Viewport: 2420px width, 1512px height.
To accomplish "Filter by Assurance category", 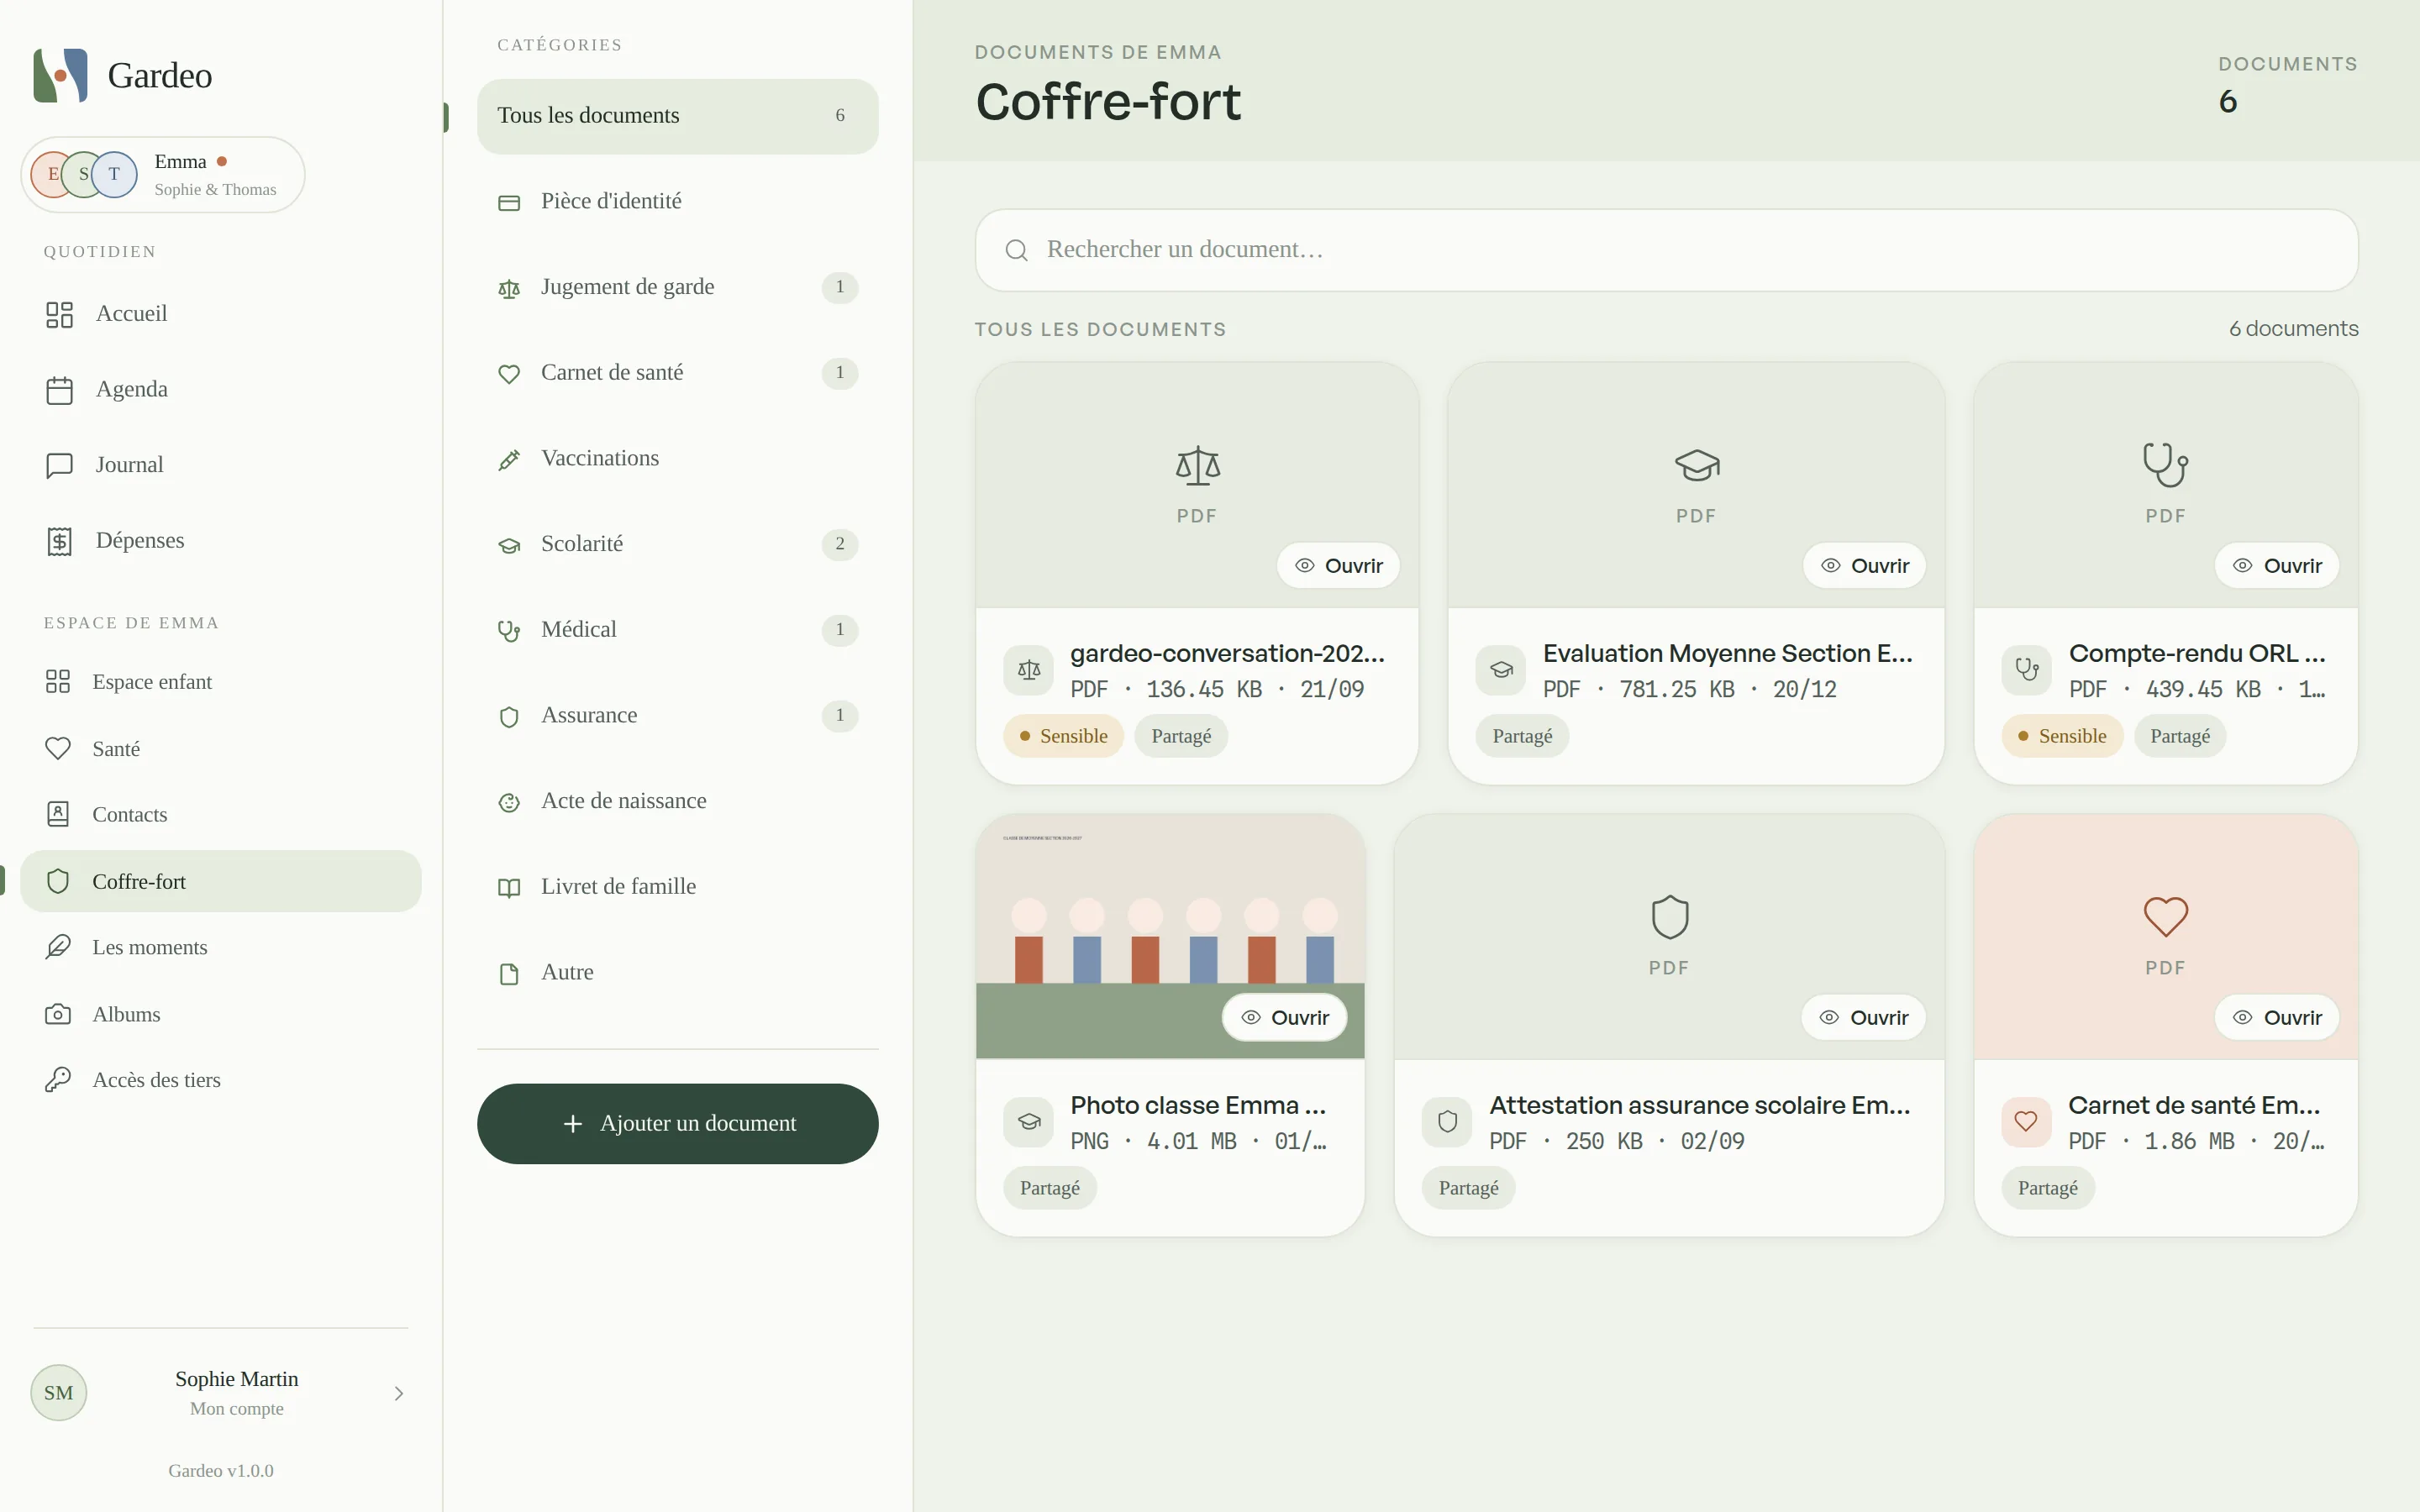I will point(677,716).
